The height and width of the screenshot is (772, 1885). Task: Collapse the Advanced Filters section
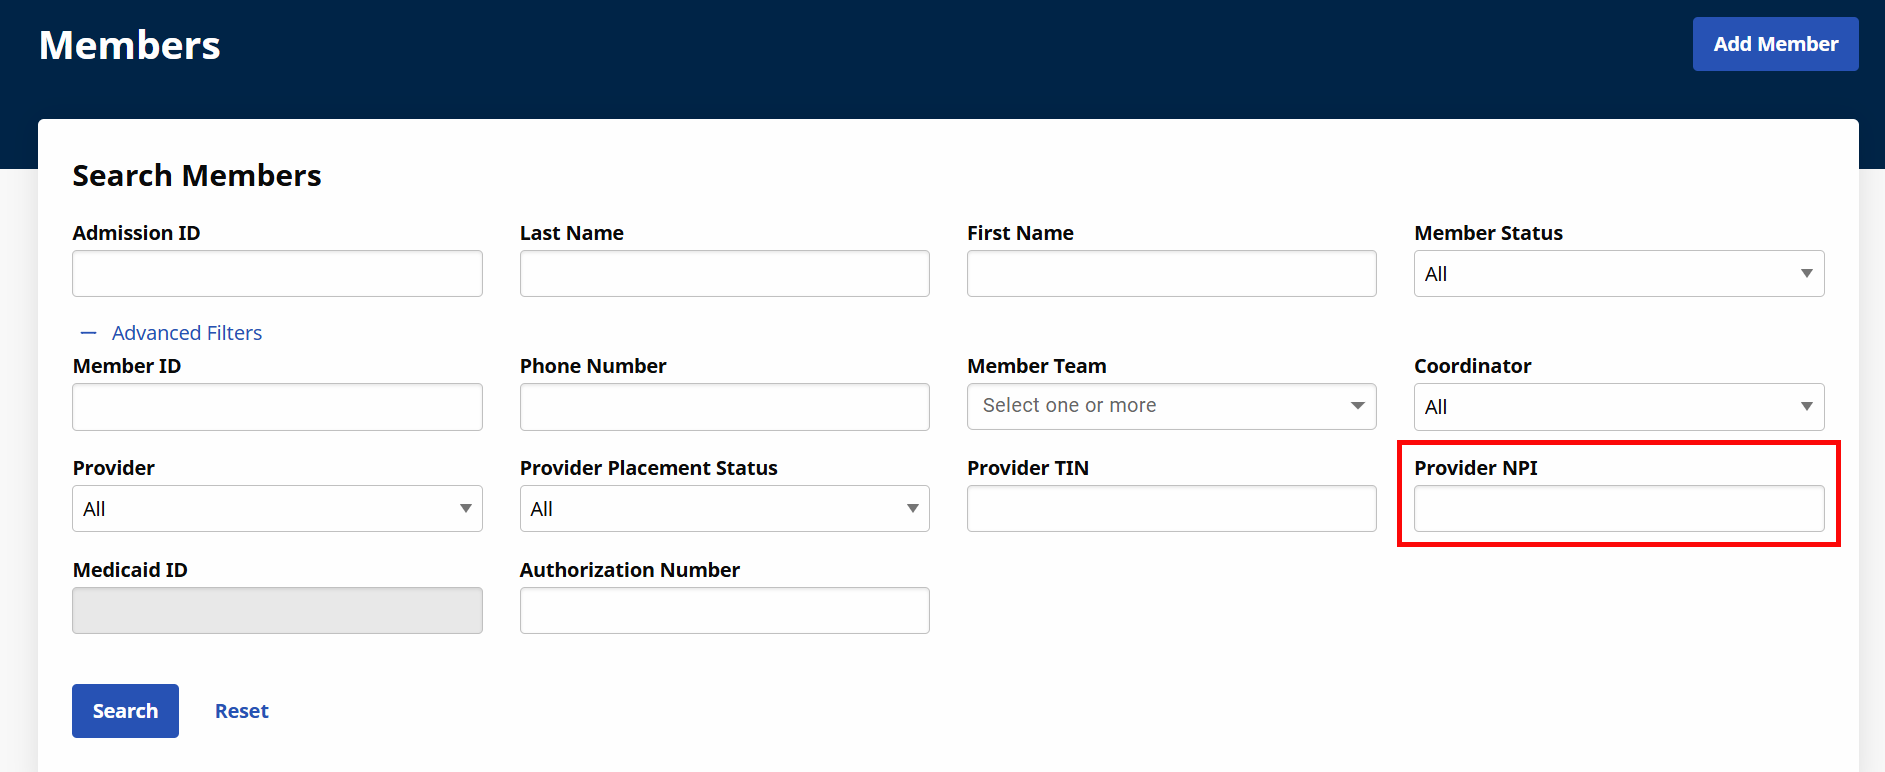(186, 333)
